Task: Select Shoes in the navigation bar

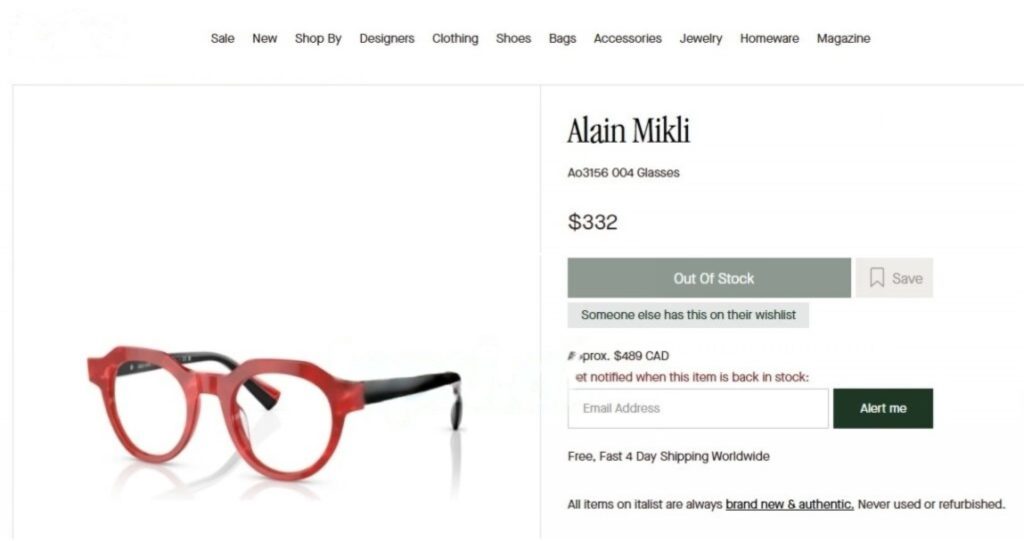Action: [x=513, y=39]
